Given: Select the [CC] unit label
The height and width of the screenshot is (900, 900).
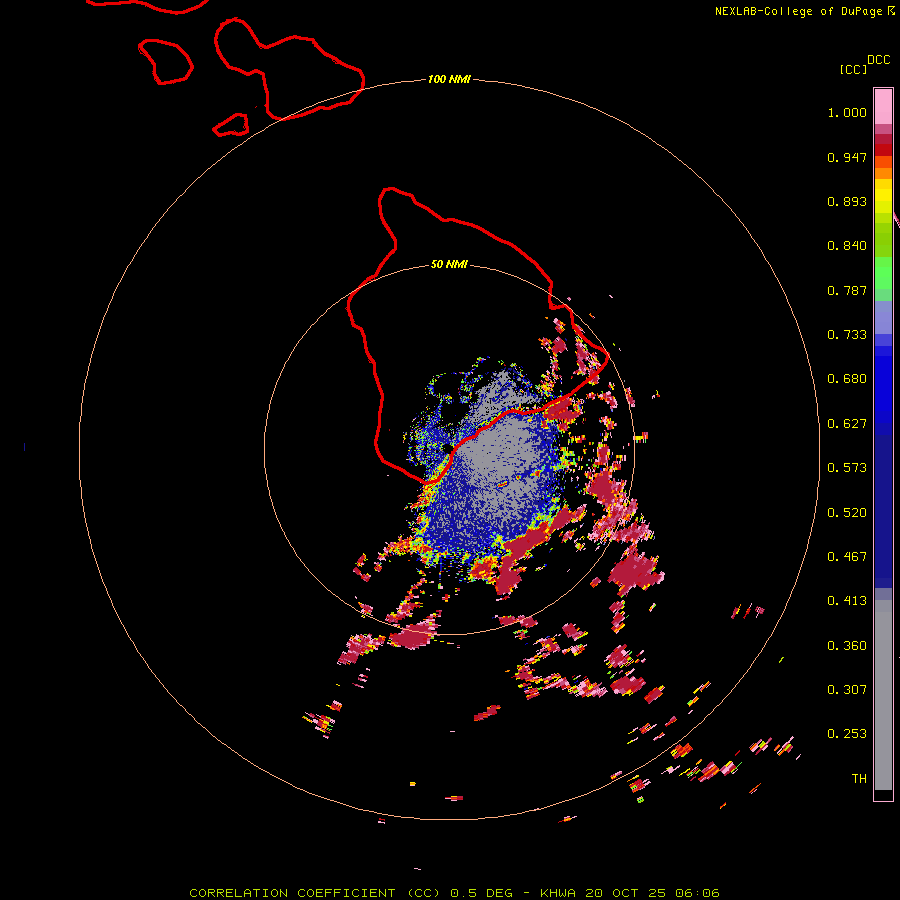Looking at the screenshot, I should coord(853,69).
